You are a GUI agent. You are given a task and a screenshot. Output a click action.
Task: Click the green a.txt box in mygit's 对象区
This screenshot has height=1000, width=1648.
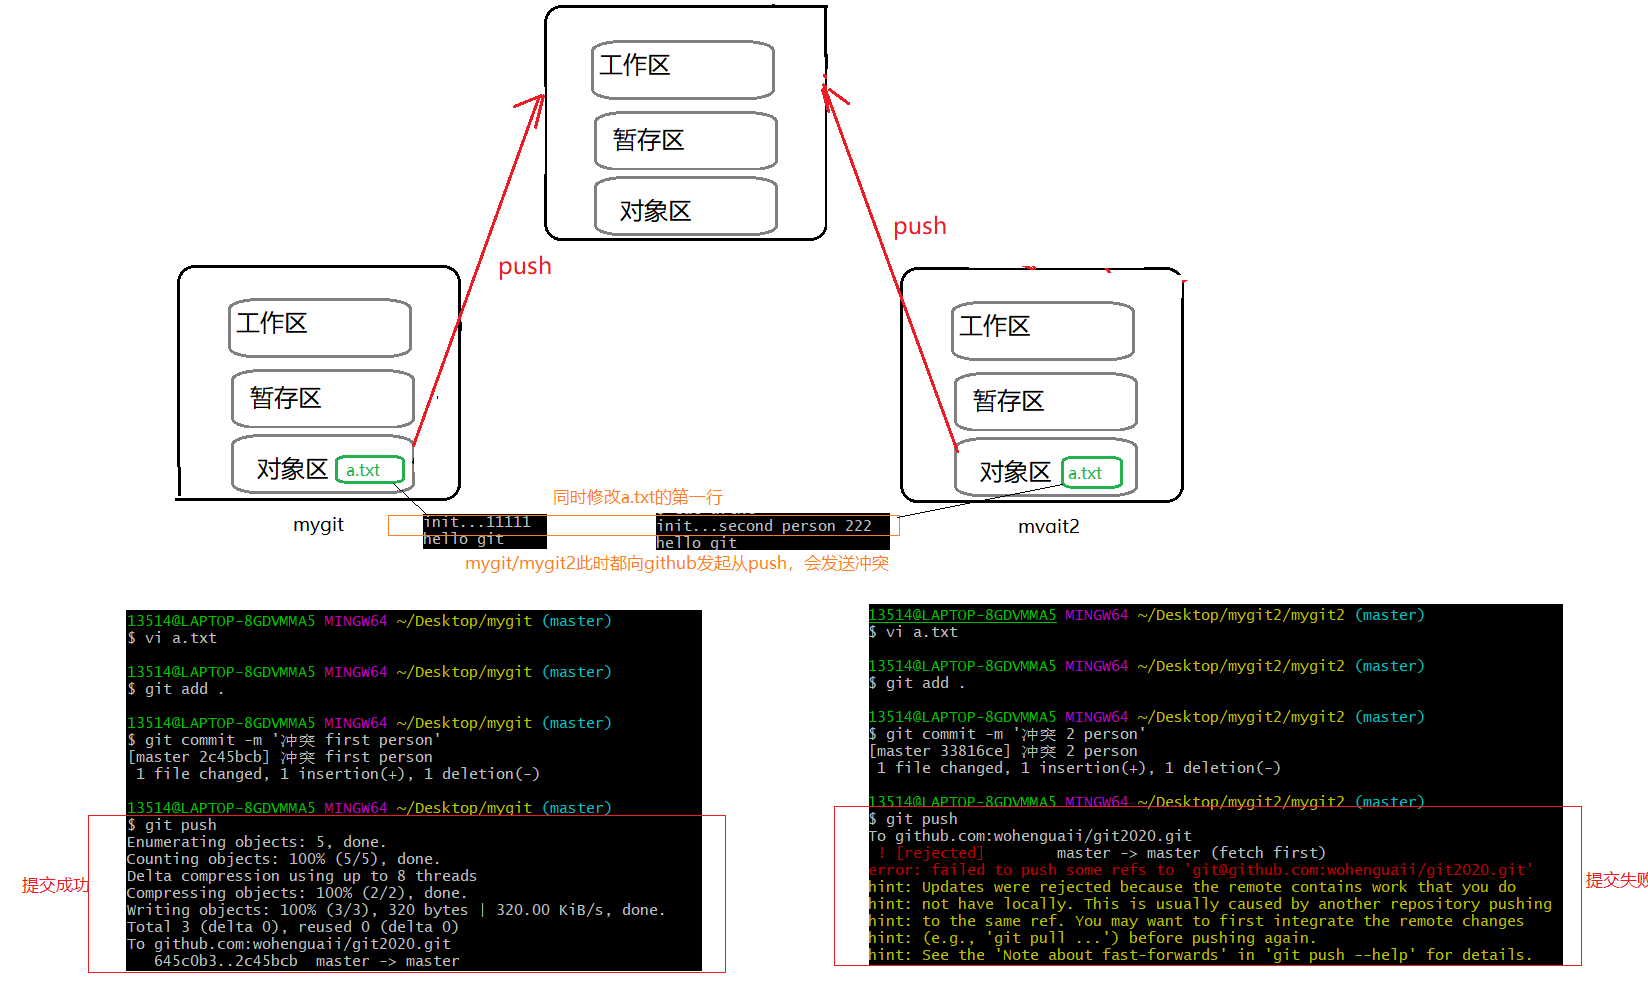369,470
